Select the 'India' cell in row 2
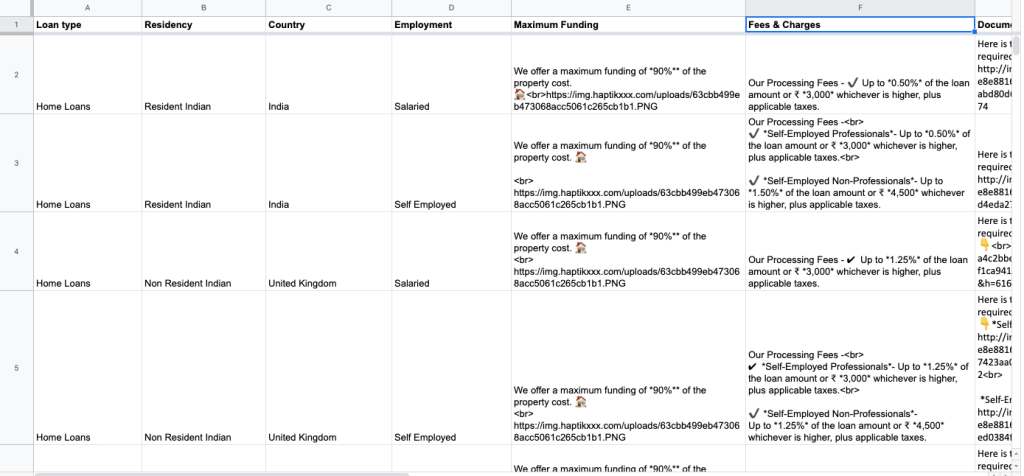The width and height of the screenshot is (1024, 476). (x=328, y=106)
